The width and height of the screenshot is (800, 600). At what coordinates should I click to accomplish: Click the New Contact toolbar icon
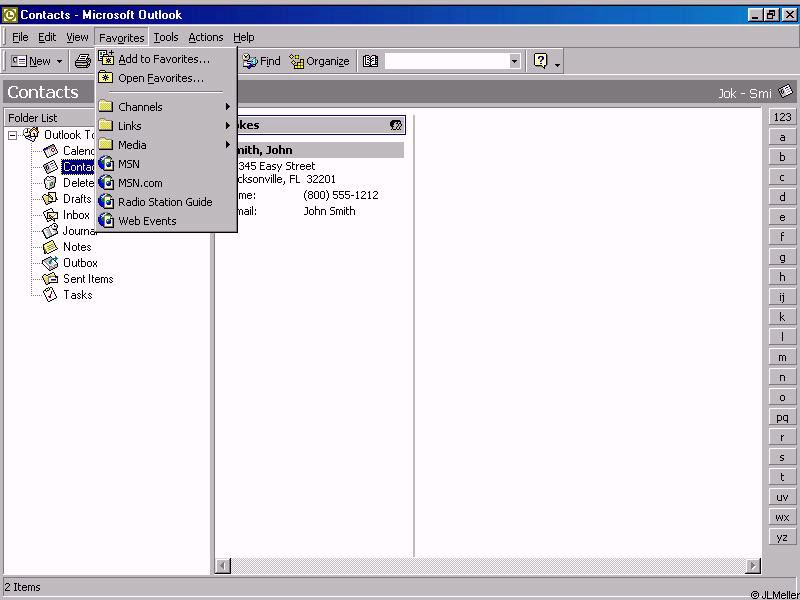tap(19, 61)
